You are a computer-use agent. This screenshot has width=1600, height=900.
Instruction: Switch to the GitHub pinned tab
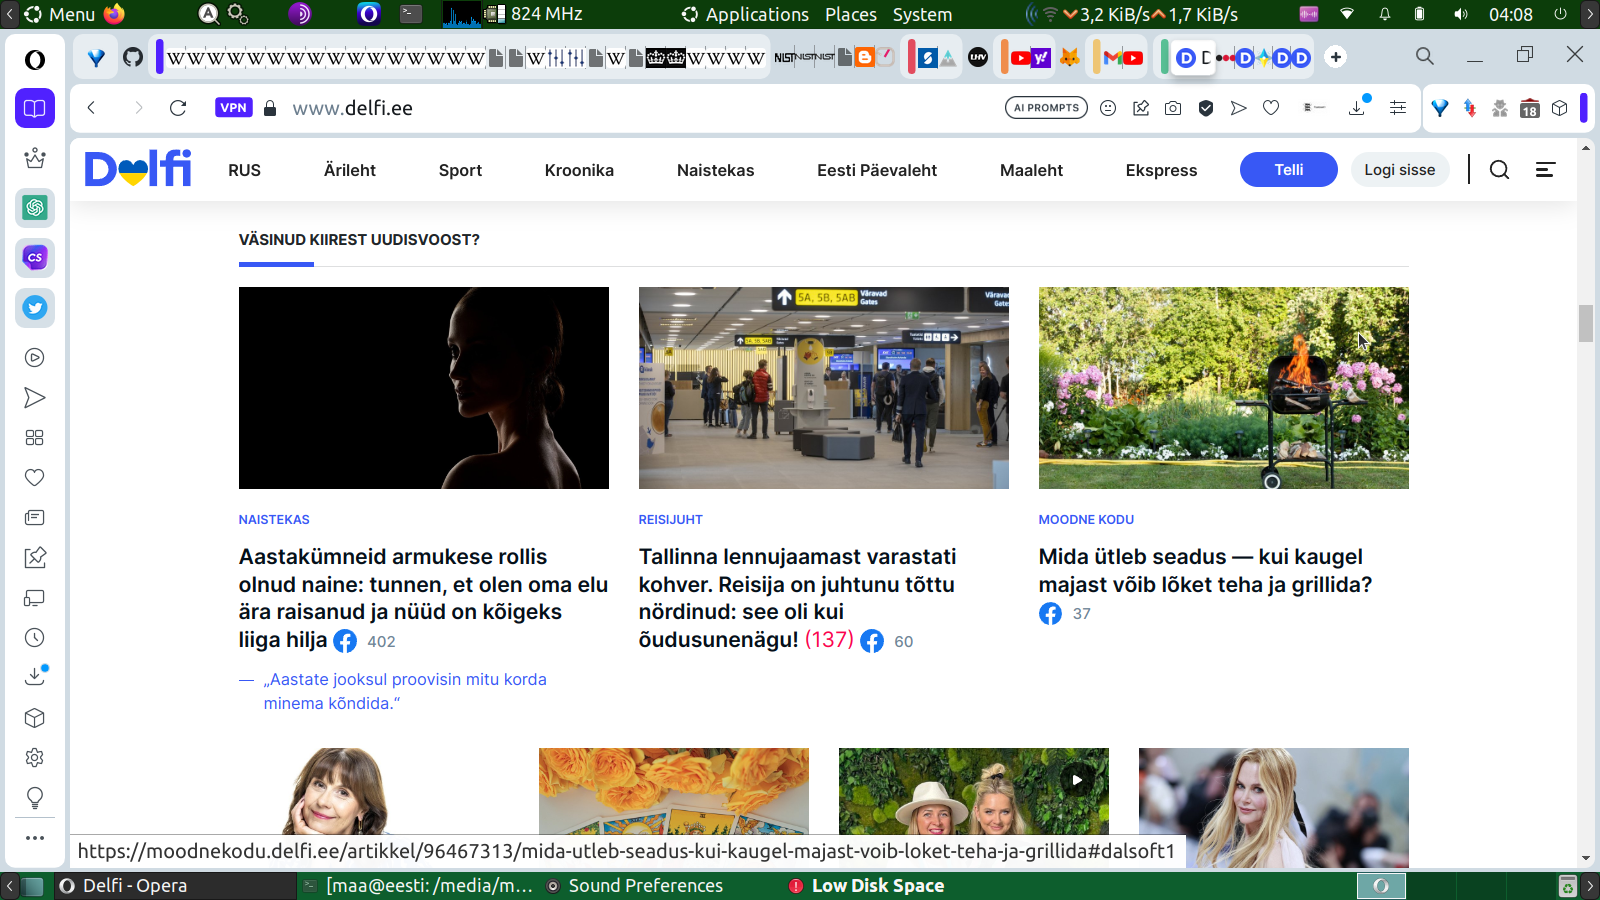point(133,57)
